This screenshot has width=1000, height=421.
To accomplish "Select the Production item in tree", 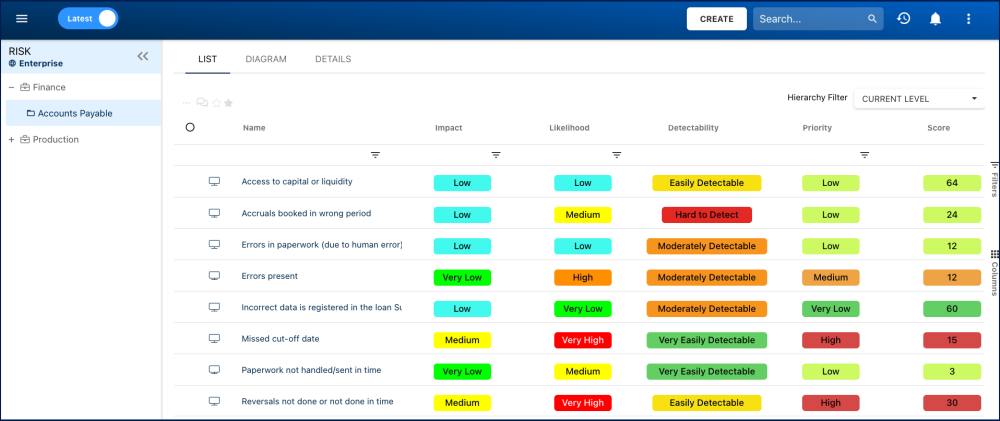I will click(x=50, y=140).
